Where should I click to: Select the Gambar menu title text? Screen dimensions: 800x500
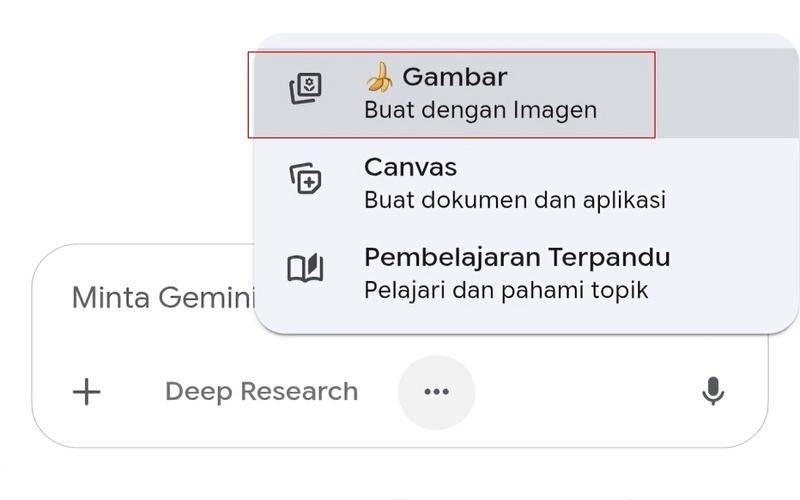(455, 78)
